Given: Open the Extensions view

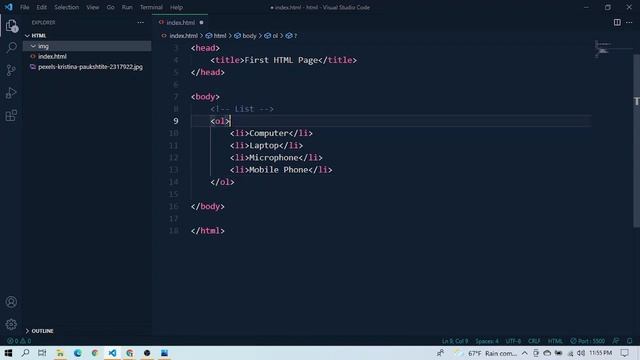Looking at the screenshot, I should [11, 116].
